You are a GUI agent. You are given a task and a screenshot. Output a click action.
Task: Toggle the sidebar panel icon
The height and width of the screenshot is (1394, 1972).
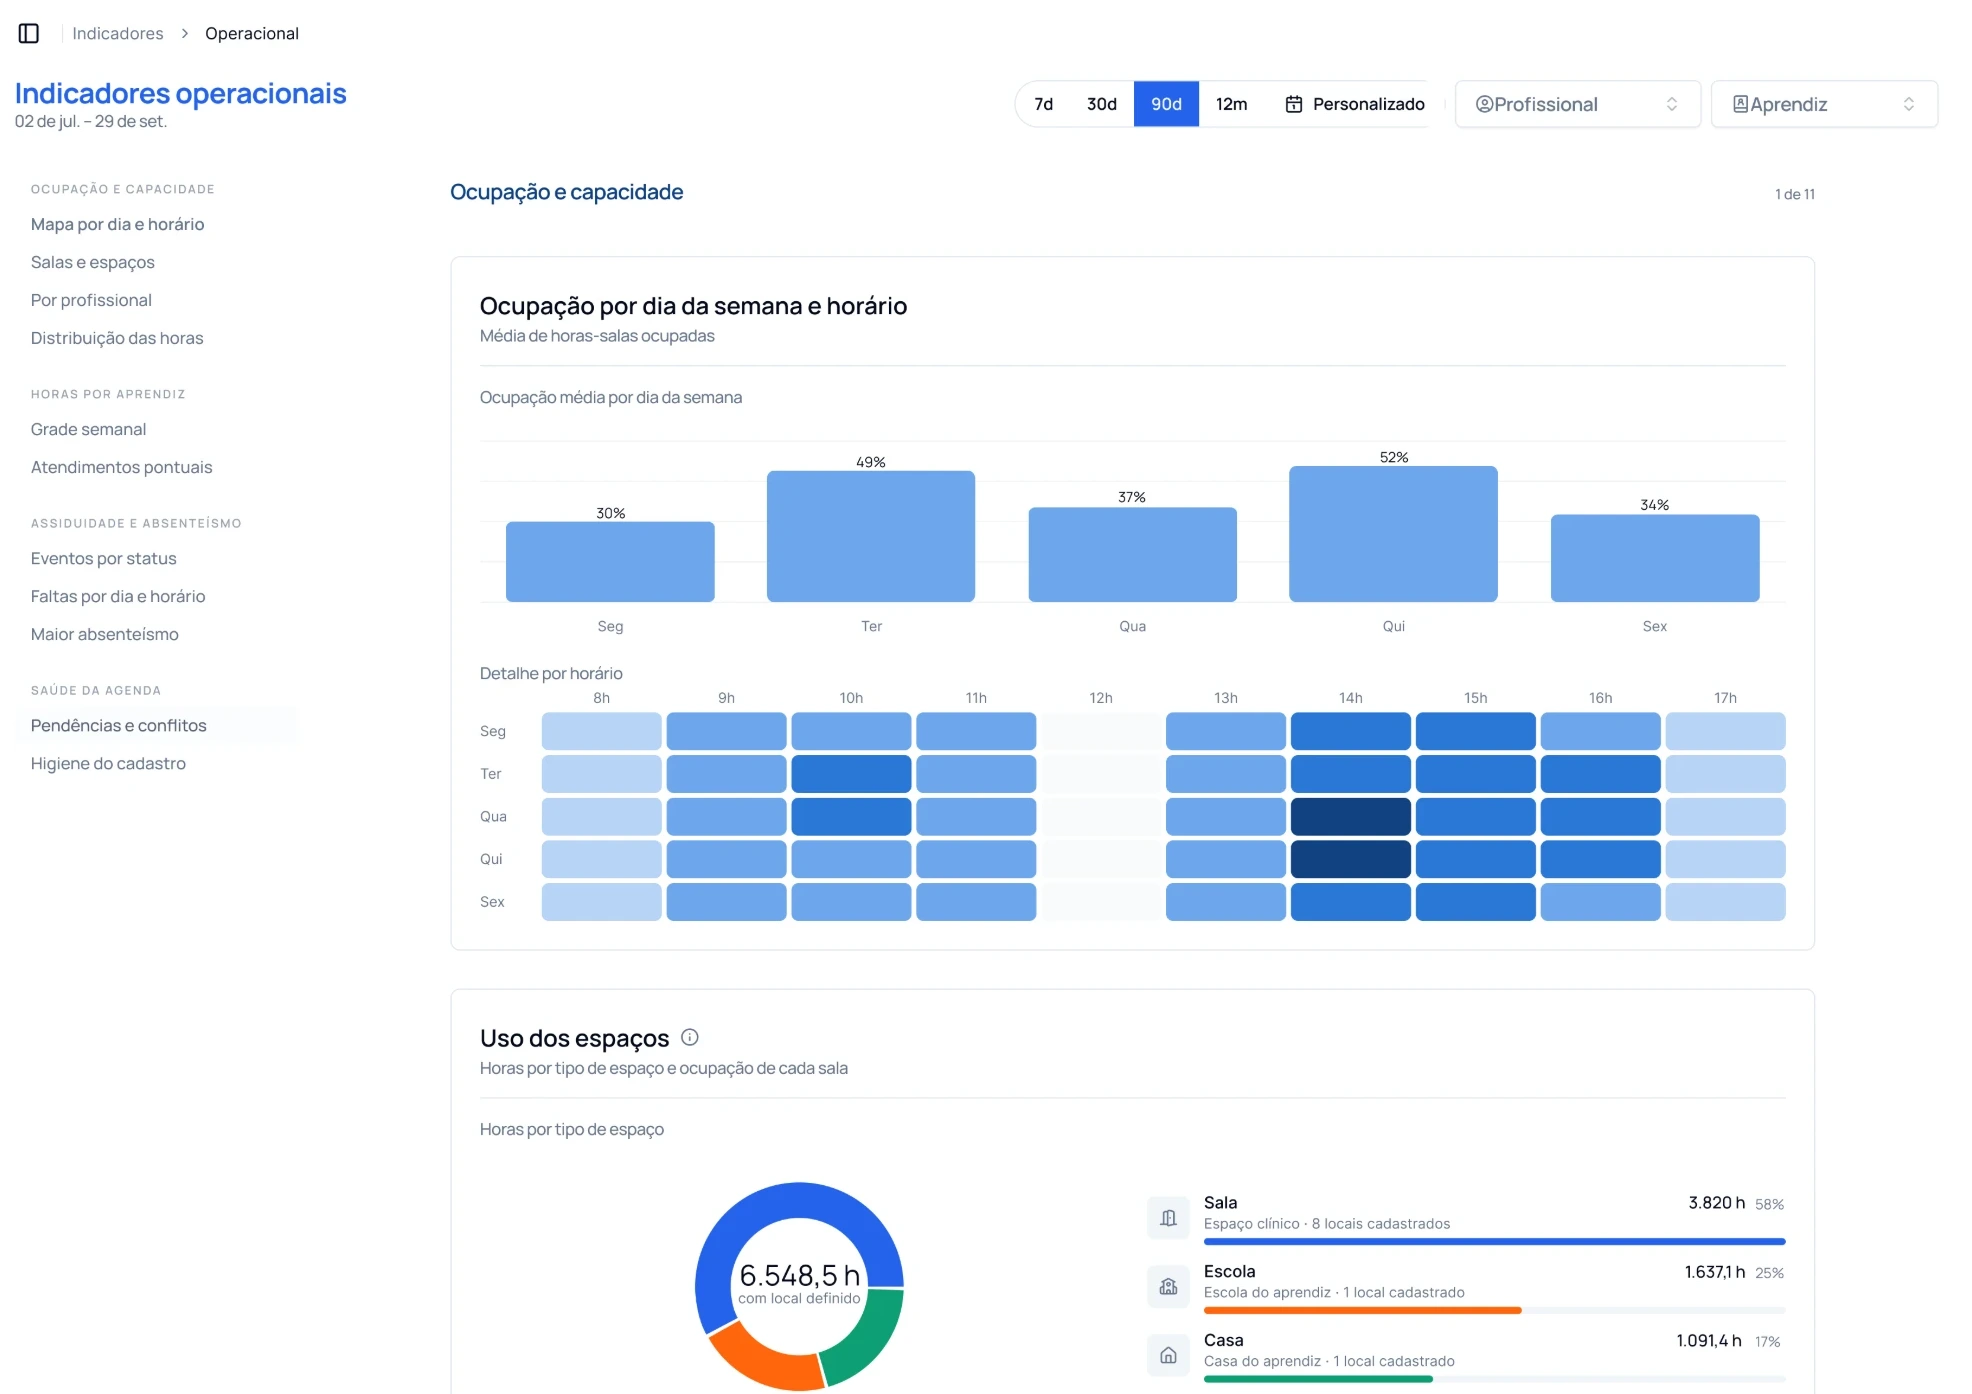pyautogui.click(x=29, y=33)
